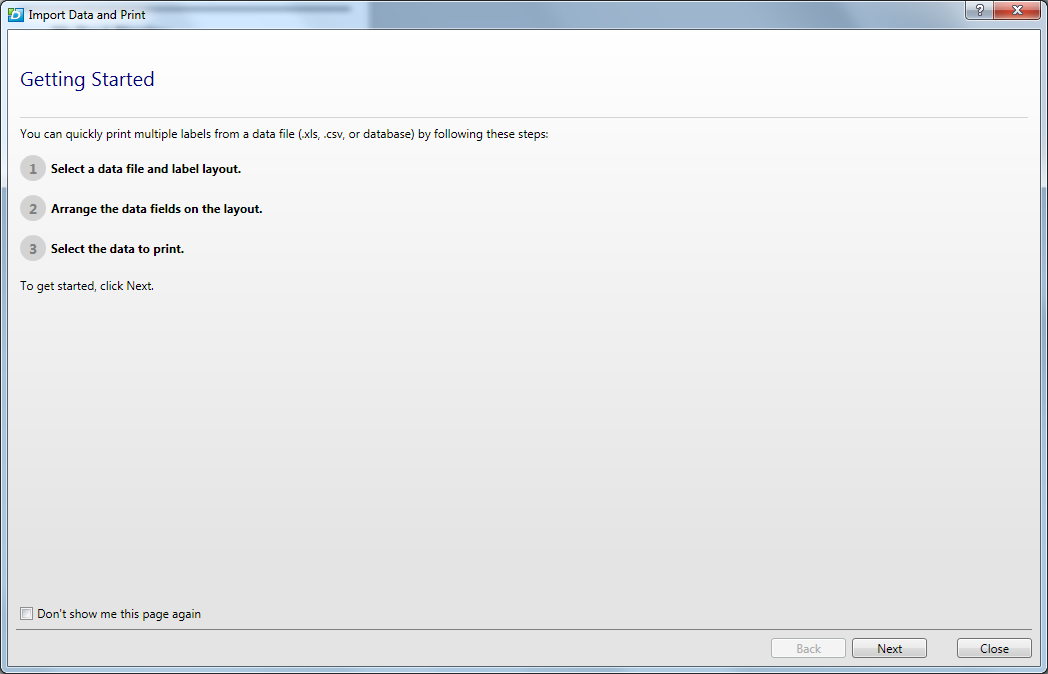Viewport: 1048px width, 674px height.
Task: Click the DYMO app icon in title bar
Action: click(x=15, y=14)
